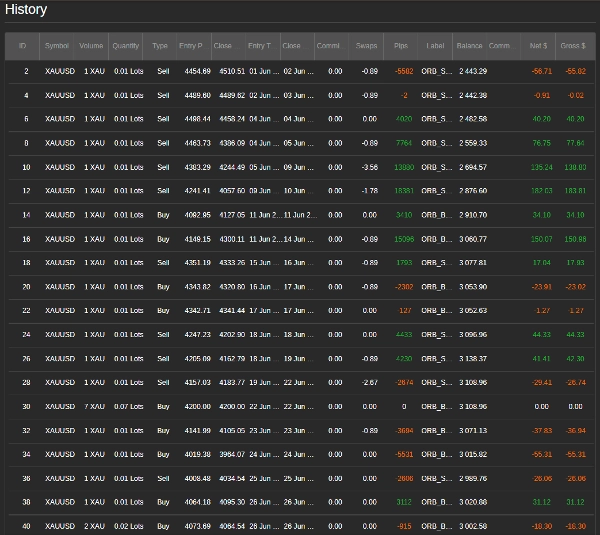Click entry price 4149.15
The width and height of the screenshot is (600, 535).
point(197,239)
